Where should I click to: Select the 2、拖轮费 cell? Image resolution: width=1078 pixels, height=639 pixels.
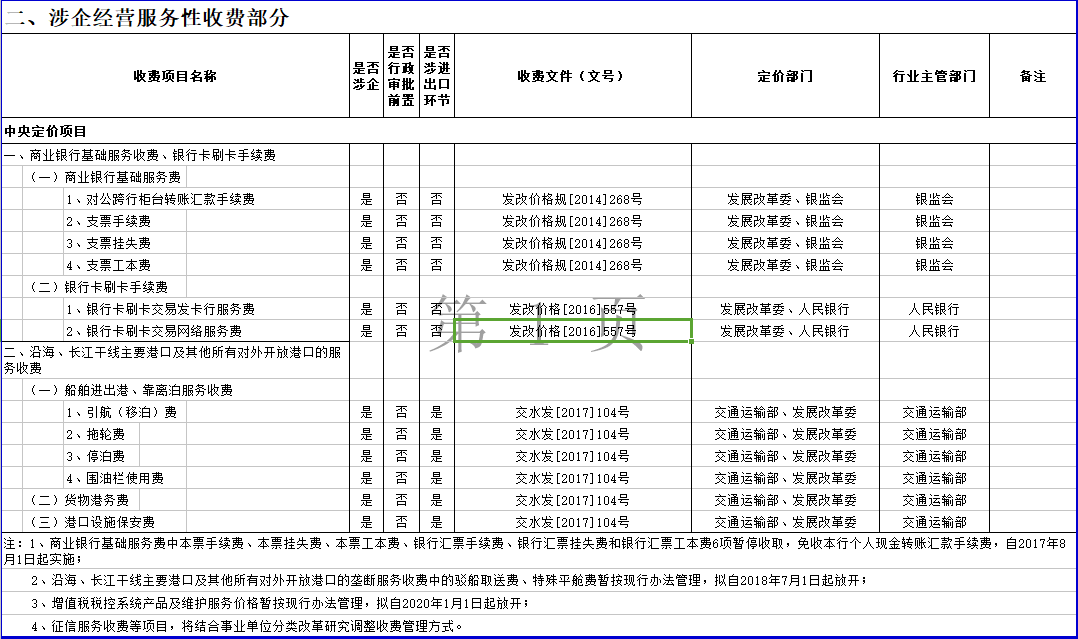click(x=101, y=435)
